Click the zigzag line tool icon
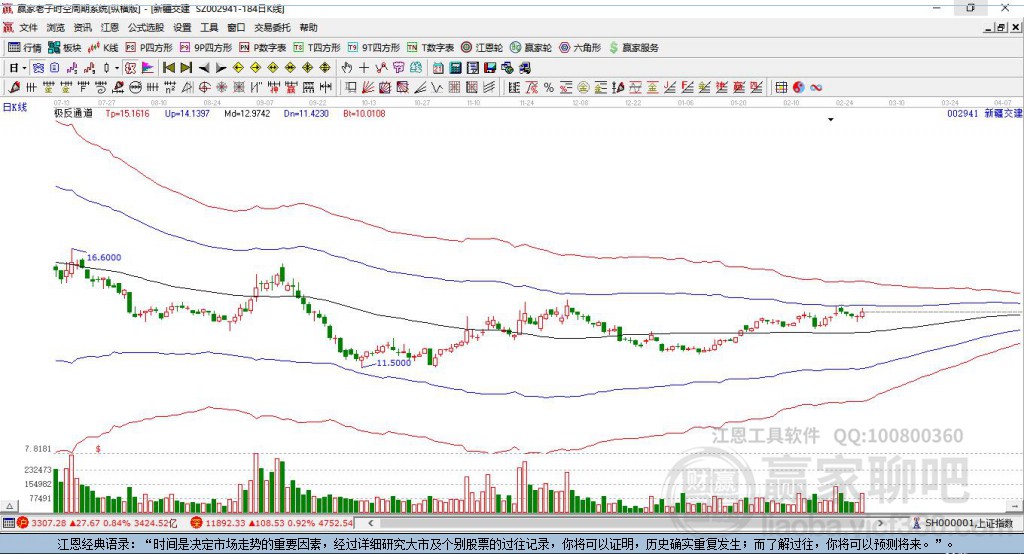The image size is (1024, 554). [437, 88]
